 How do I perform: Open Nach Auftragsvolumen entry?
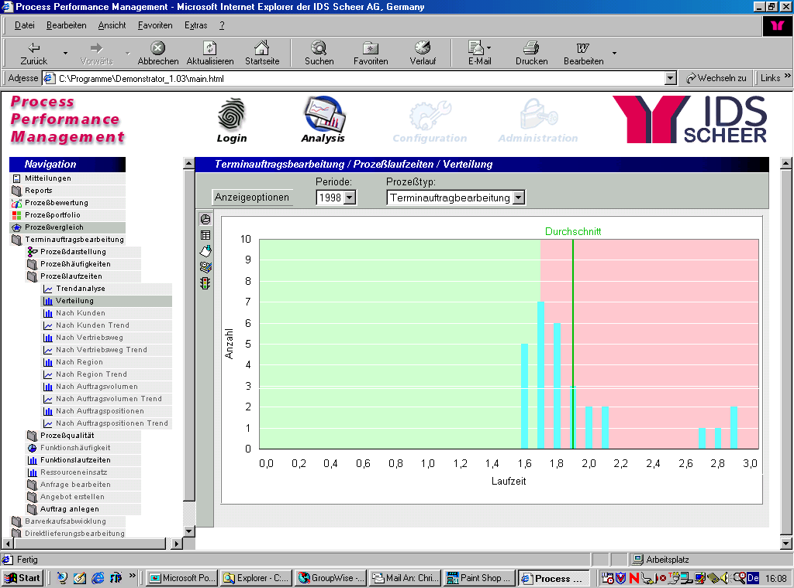(x=106, y=386)
